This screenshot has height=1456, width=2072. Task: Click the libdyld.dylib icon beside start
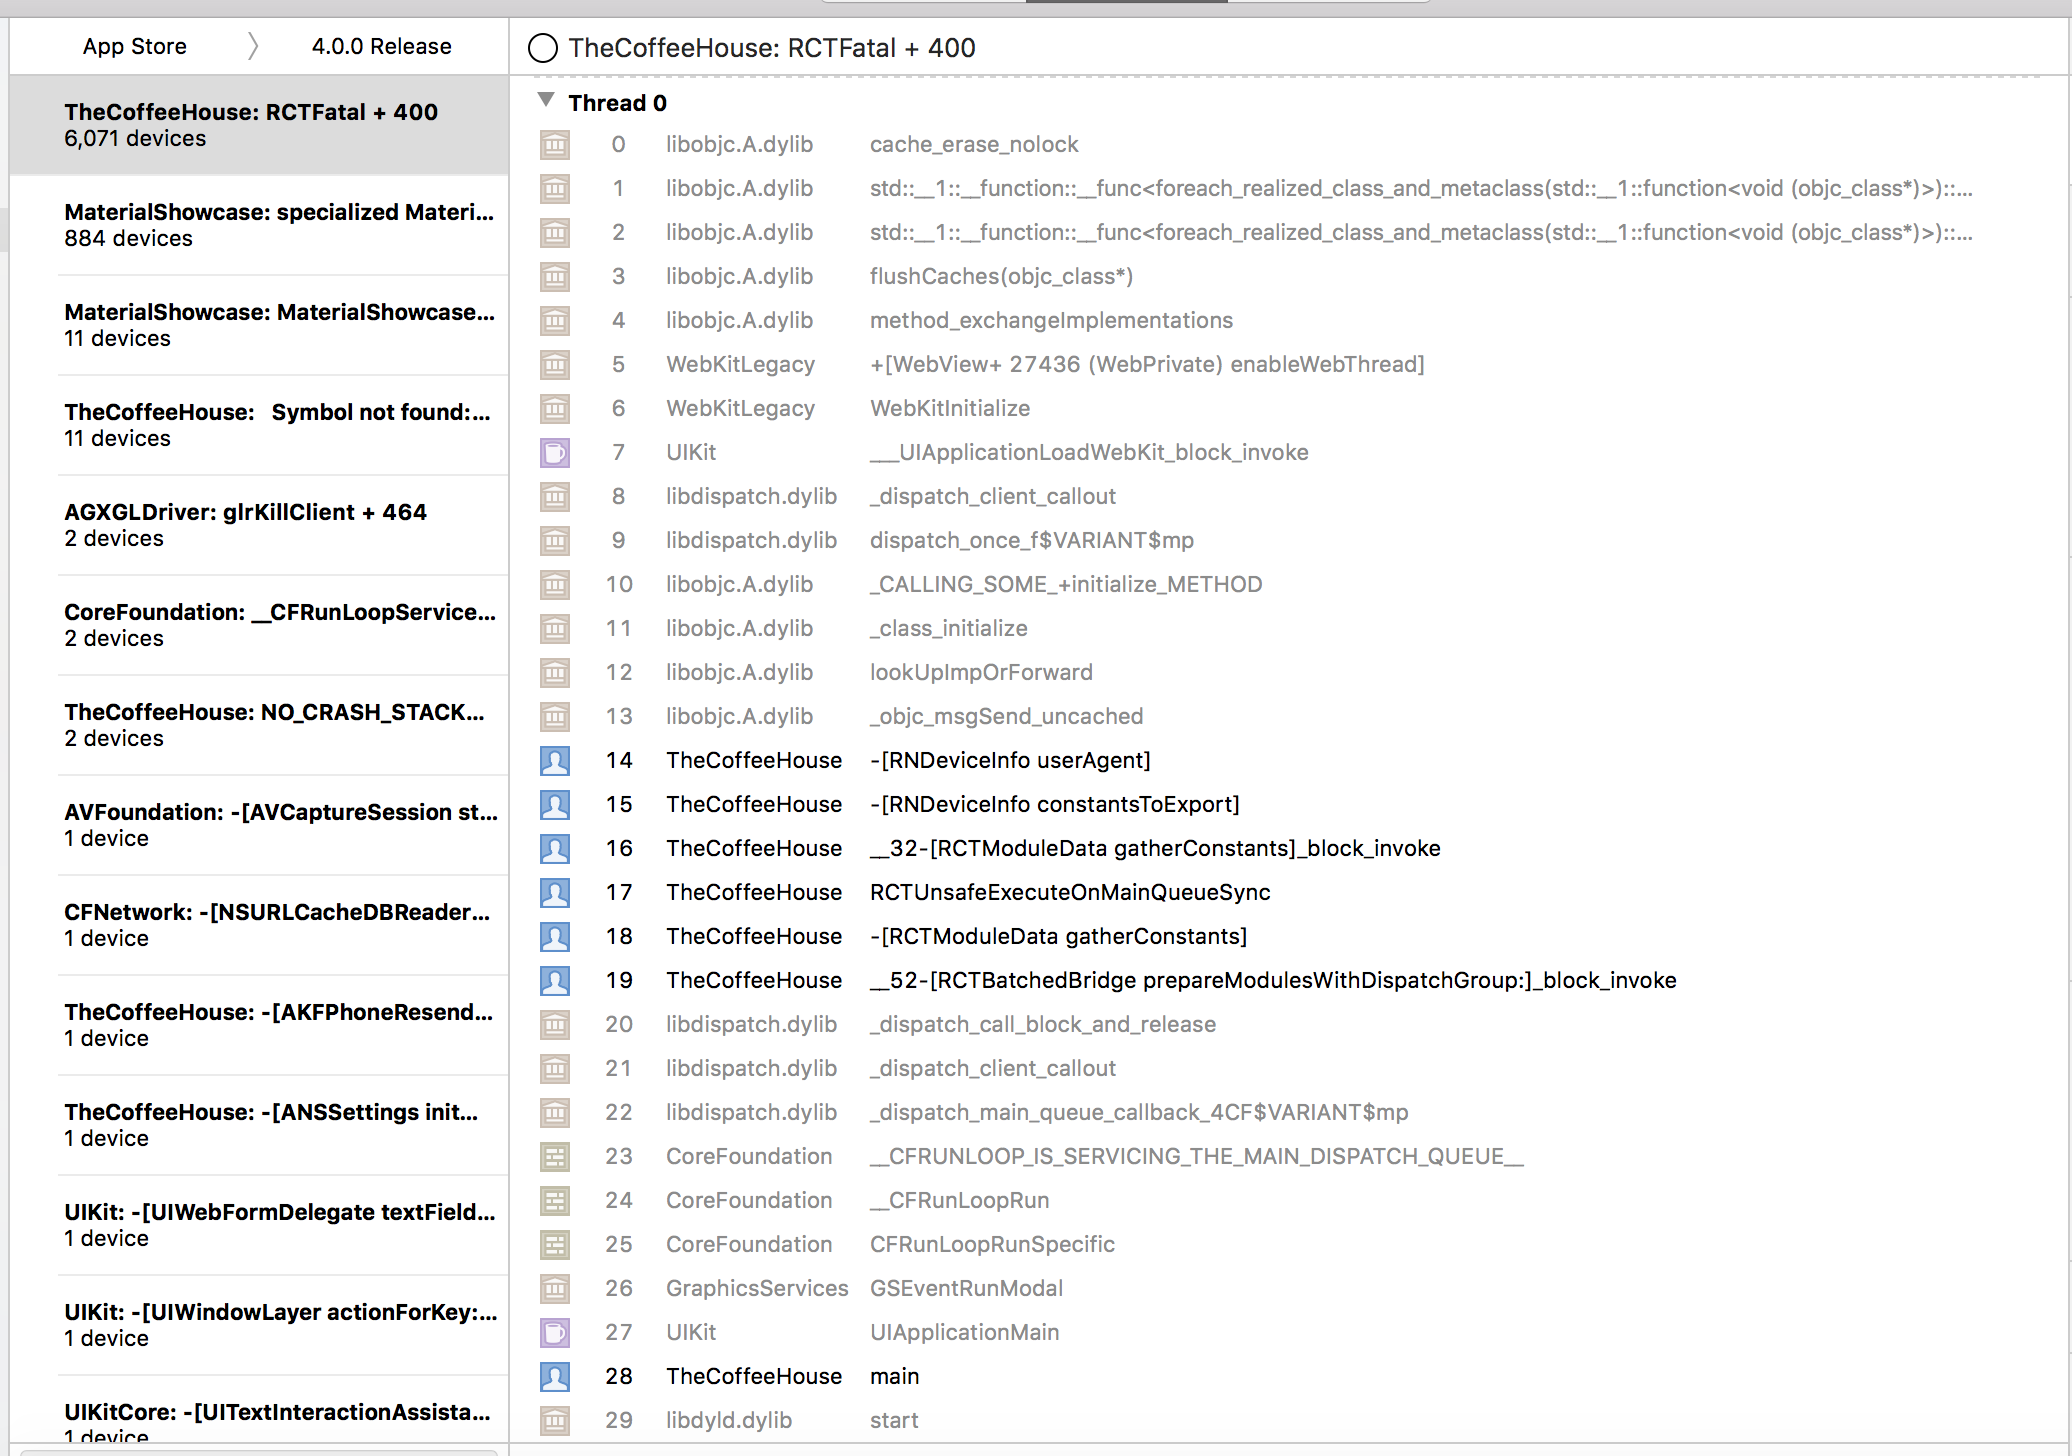[x=555, y=1420]
